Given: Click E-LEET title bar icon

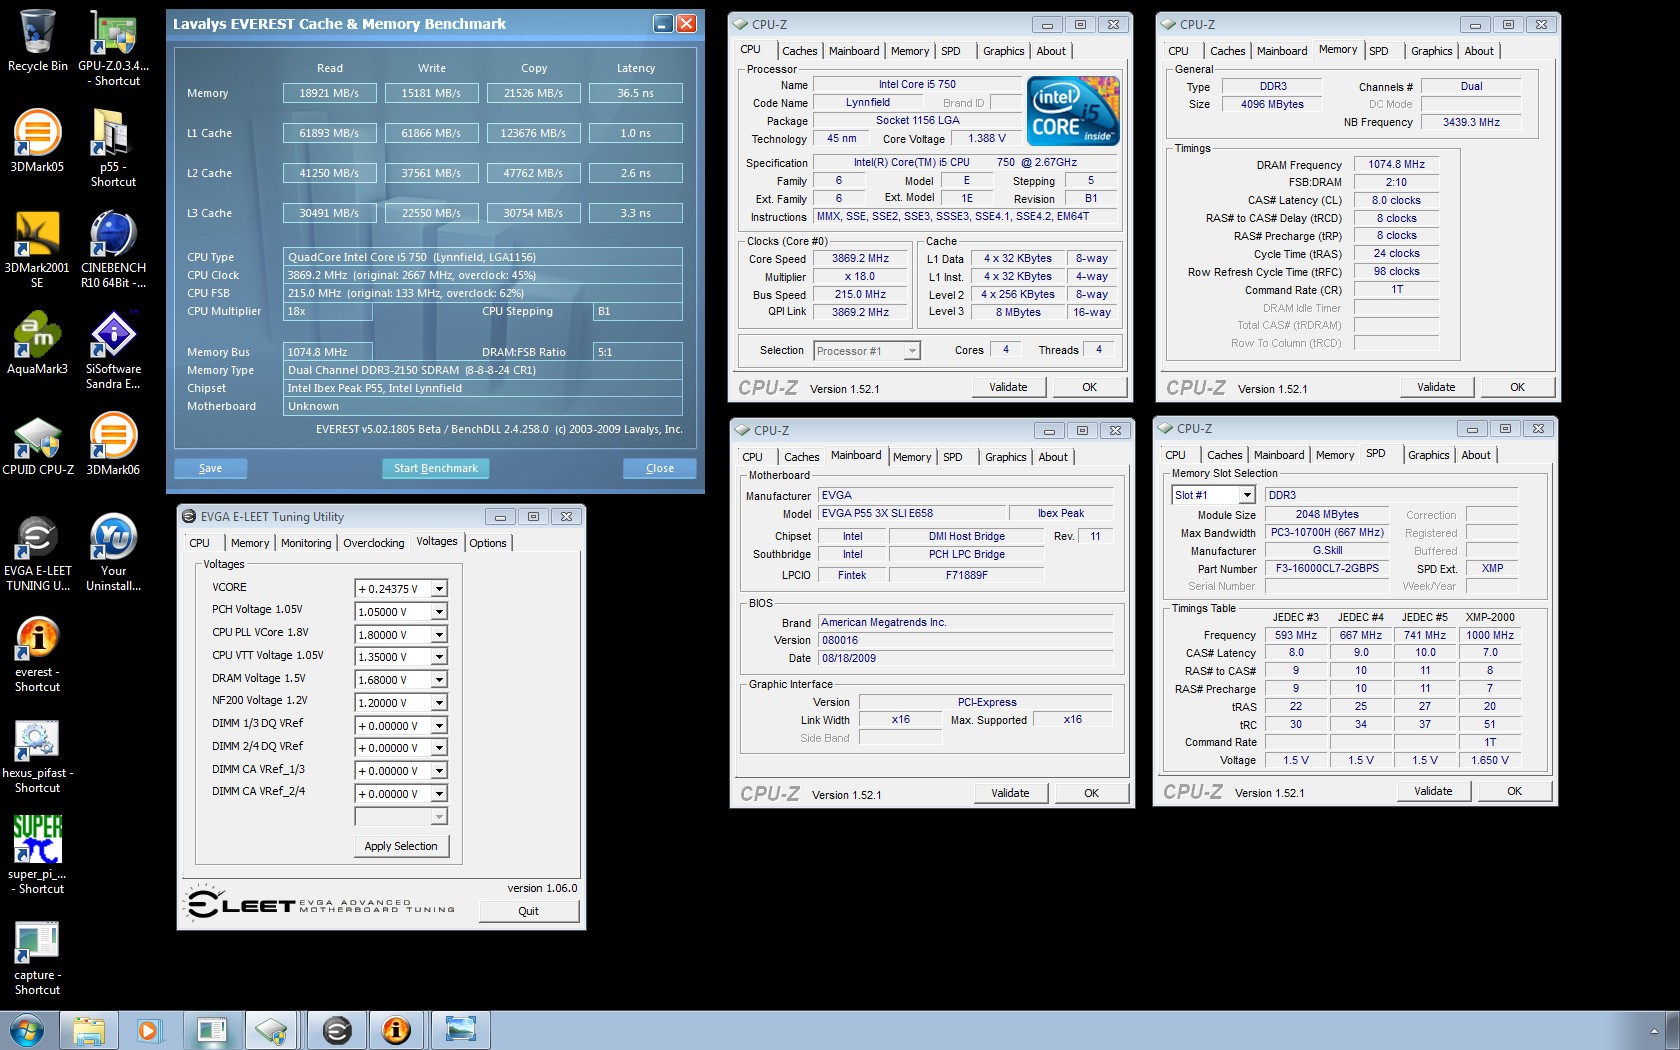Looking at the screenshot, I should pyautogui.click(x=189, y=517).
